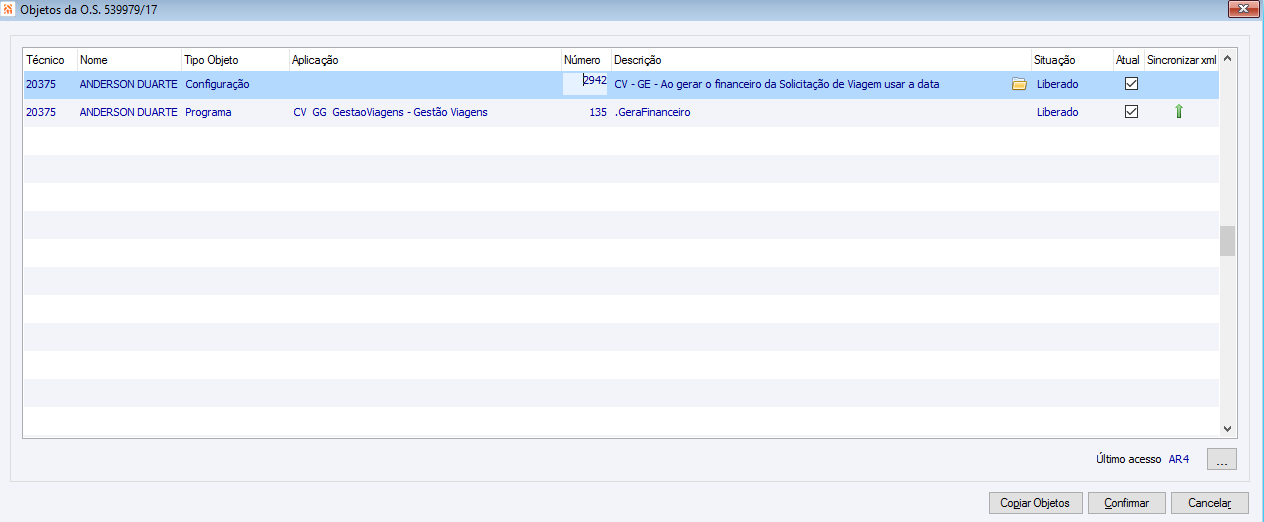The image size is (1264, 522).
Task: Click the AR4 last access value
Action: [1179, 459]
